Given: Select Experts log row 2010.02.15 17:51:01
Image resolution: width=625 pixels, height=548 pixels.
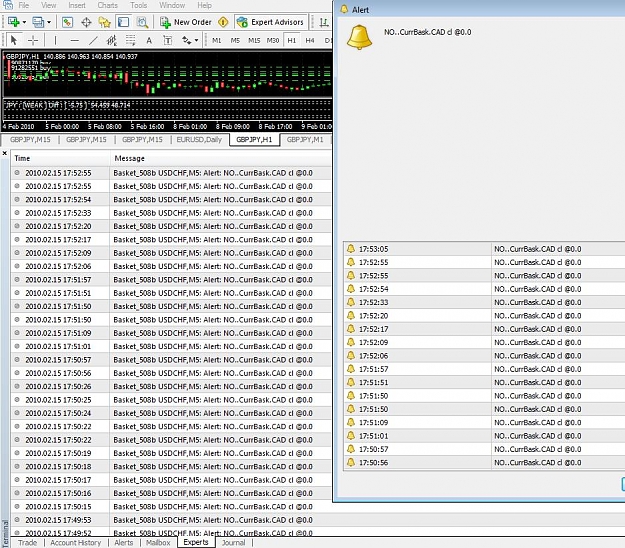Looking at the screenshot, I should point(171,346).
